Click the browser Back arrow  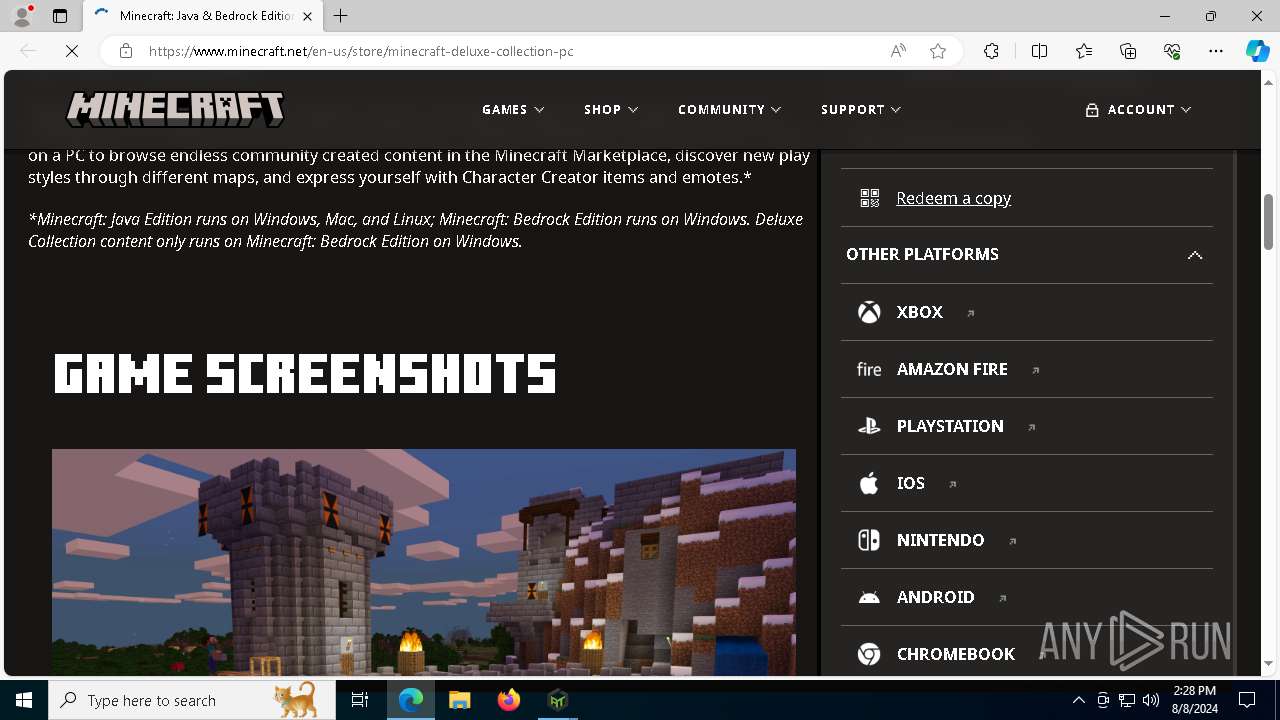point(28,51)
